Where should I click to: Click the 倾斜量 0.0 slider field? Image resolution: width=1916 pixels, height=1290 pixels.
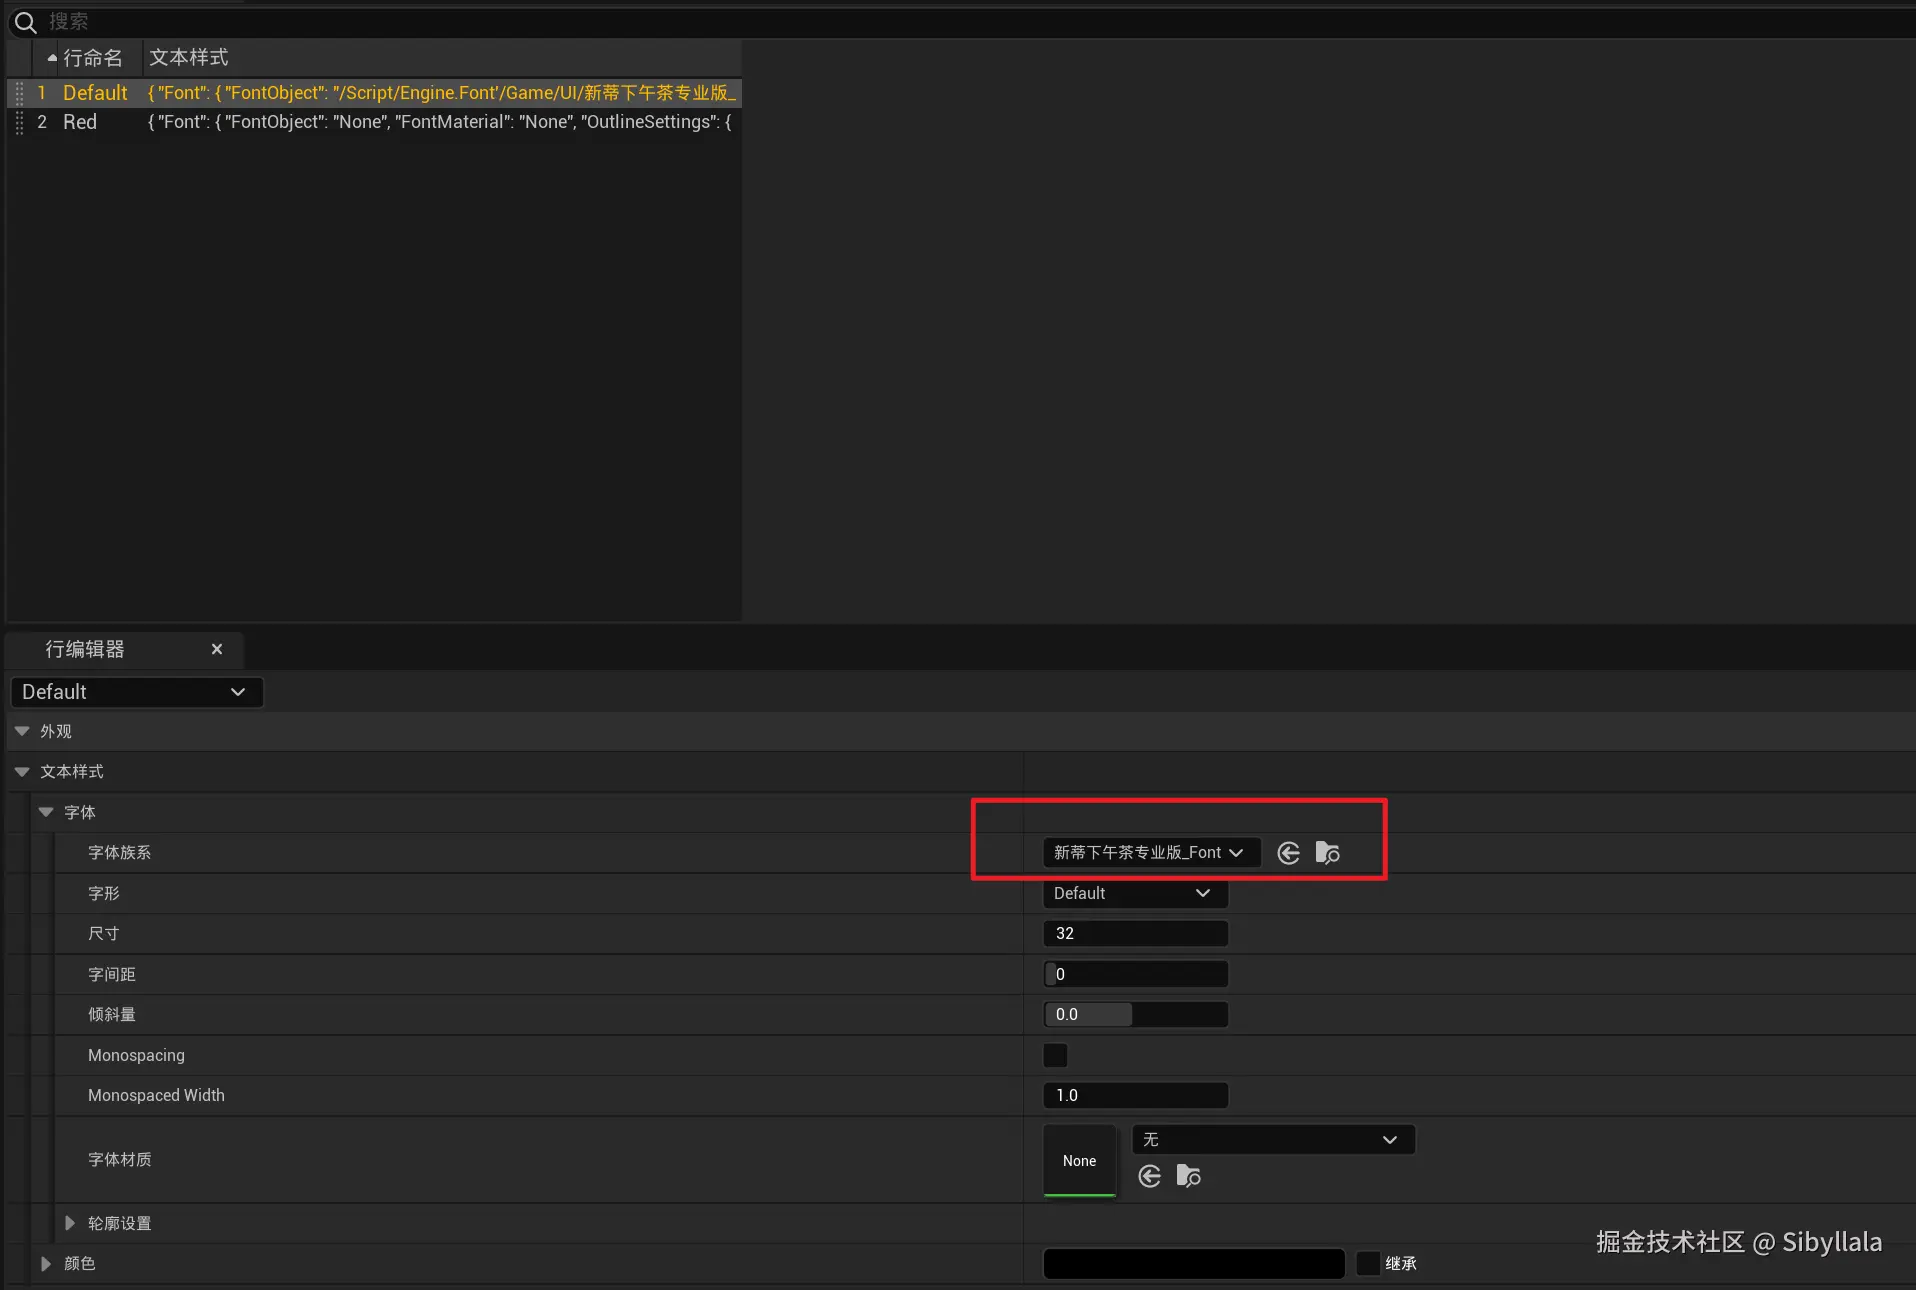pos(1135,1014)
